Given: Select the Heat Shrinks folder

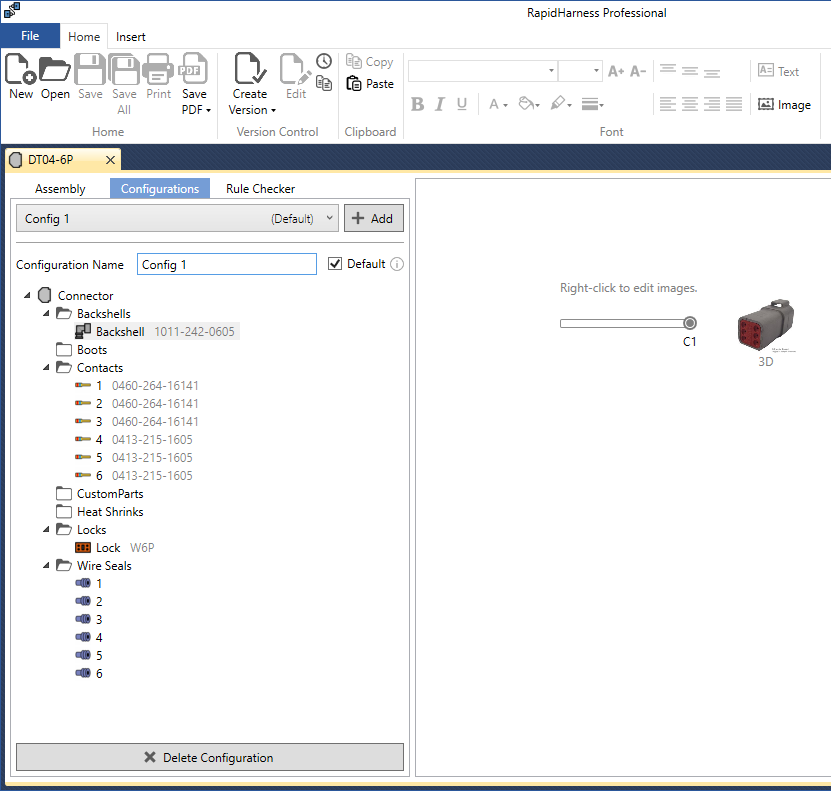Looking at the screenshot, I should point(100,512).
